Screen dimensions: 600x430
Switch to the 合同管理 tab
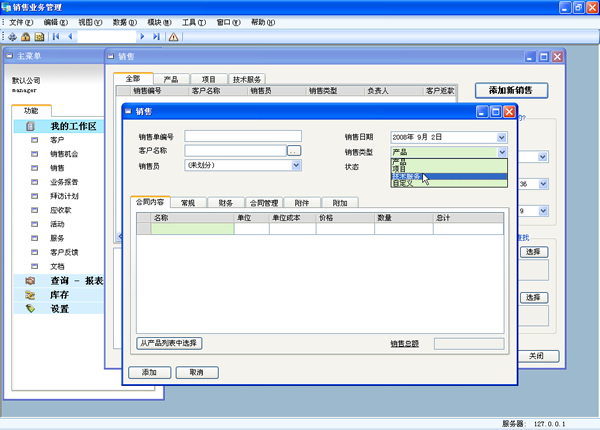click(266, 202)
